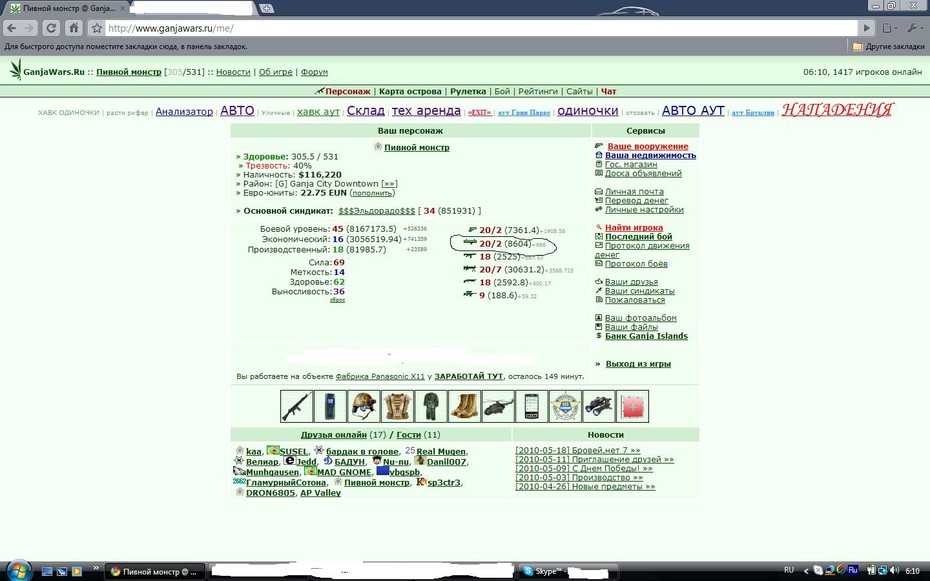Open the Гости list link
Screen dimensions: 930x581
[x=409, y=435]
